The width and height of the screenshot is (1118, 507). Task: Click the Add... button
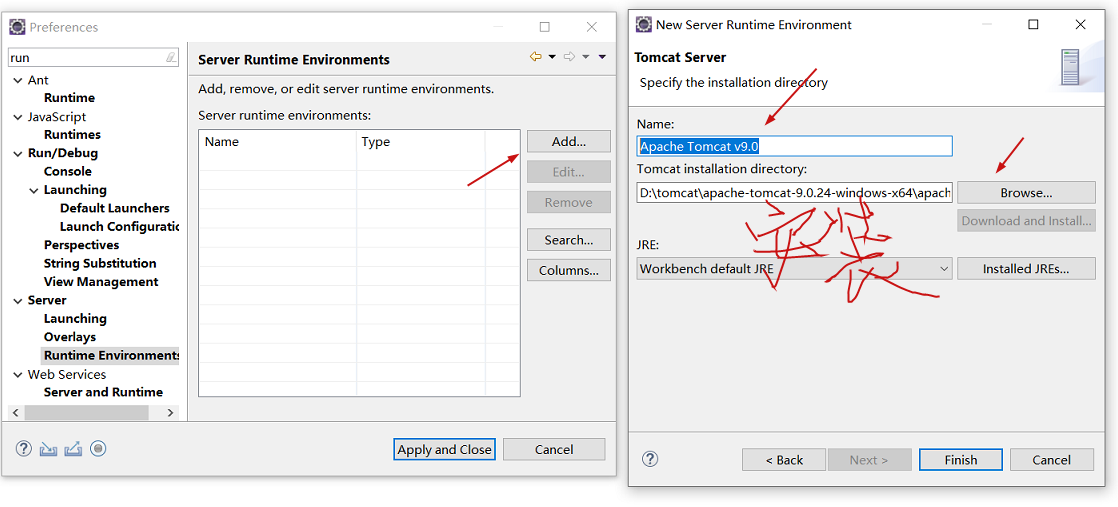coord(568,141)
